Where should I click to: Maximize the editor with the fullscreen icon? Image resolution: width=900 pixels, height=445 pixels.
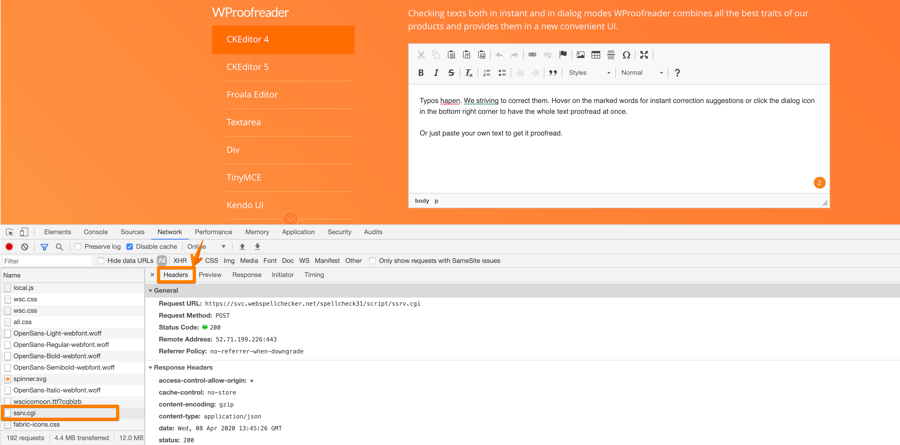[x=644, y=55]
